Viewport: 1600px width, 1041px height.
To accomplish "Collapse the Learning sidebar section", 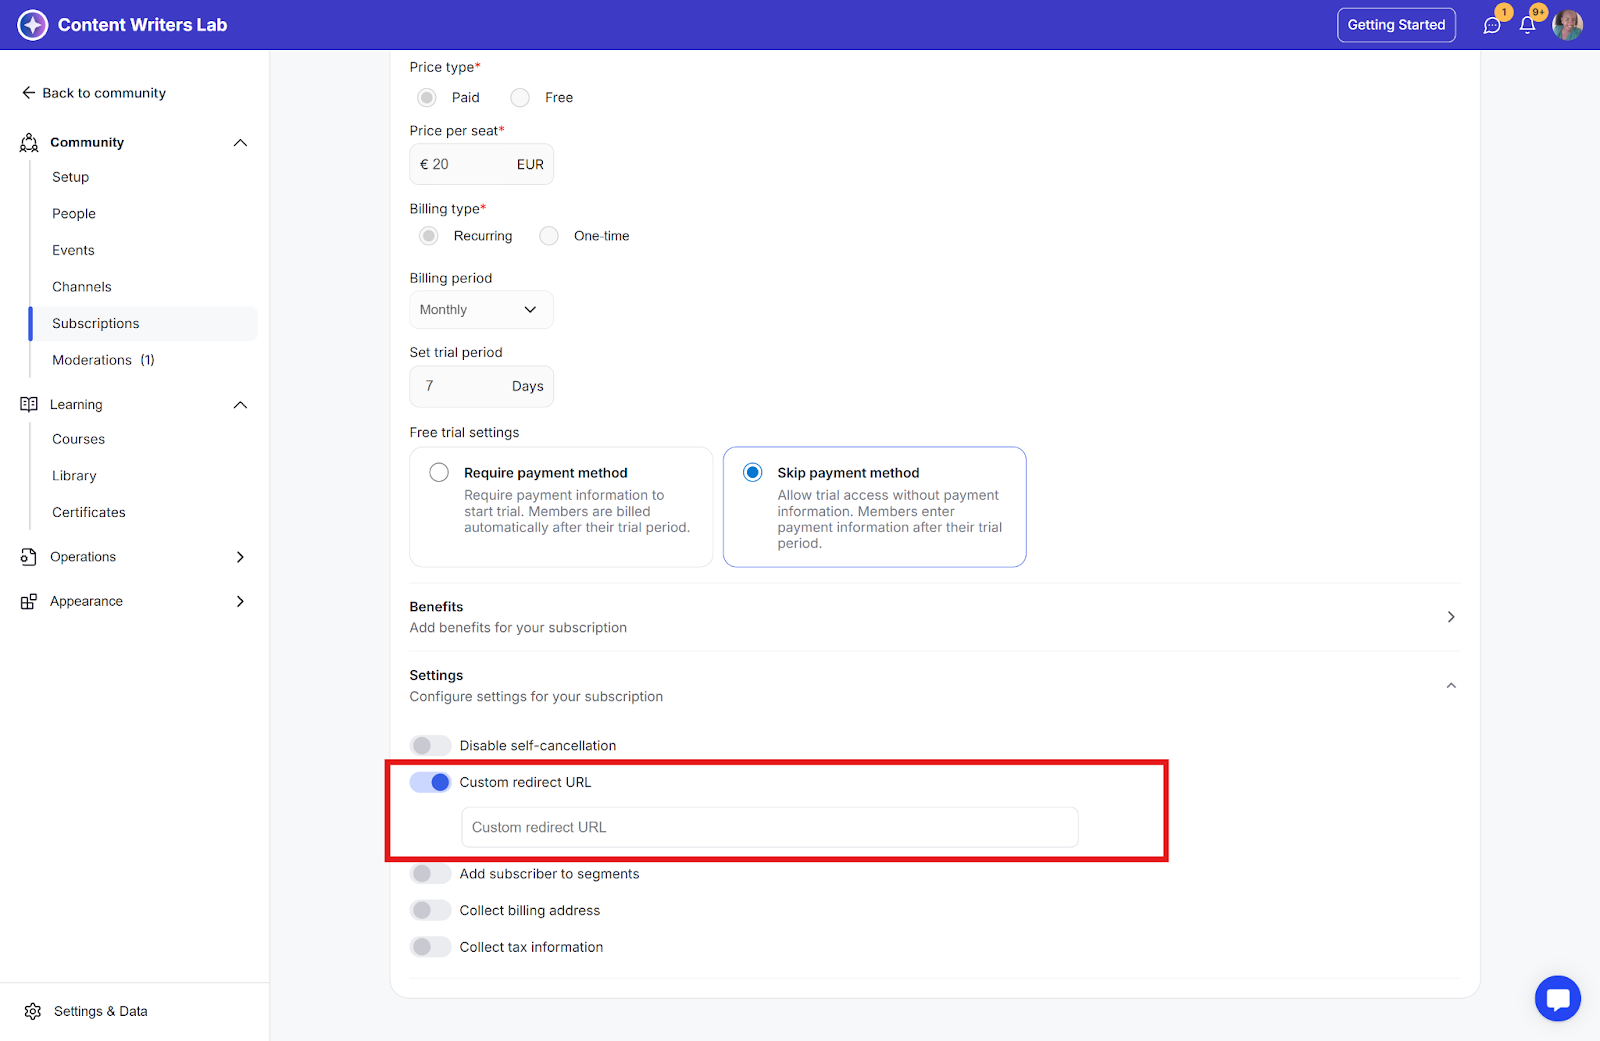I will pos(240,405).
